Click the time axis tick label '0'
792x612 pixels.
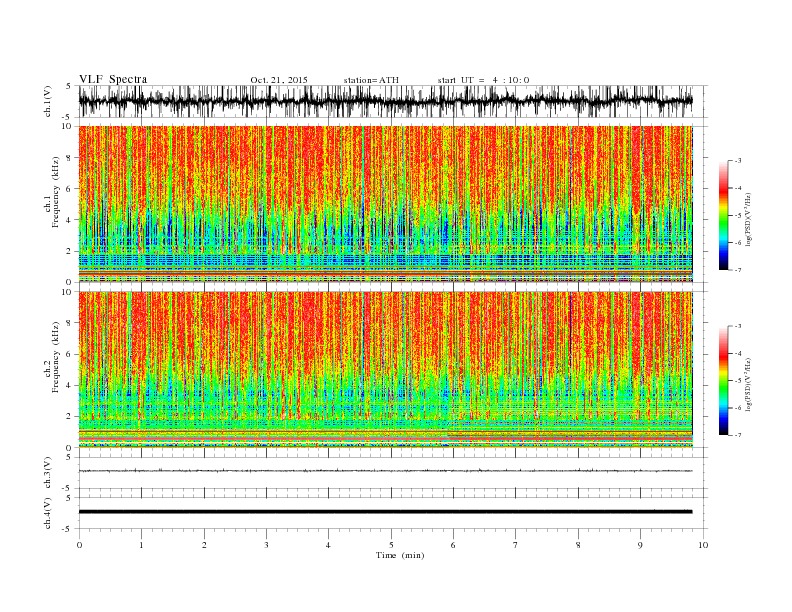tap(79, 545)
